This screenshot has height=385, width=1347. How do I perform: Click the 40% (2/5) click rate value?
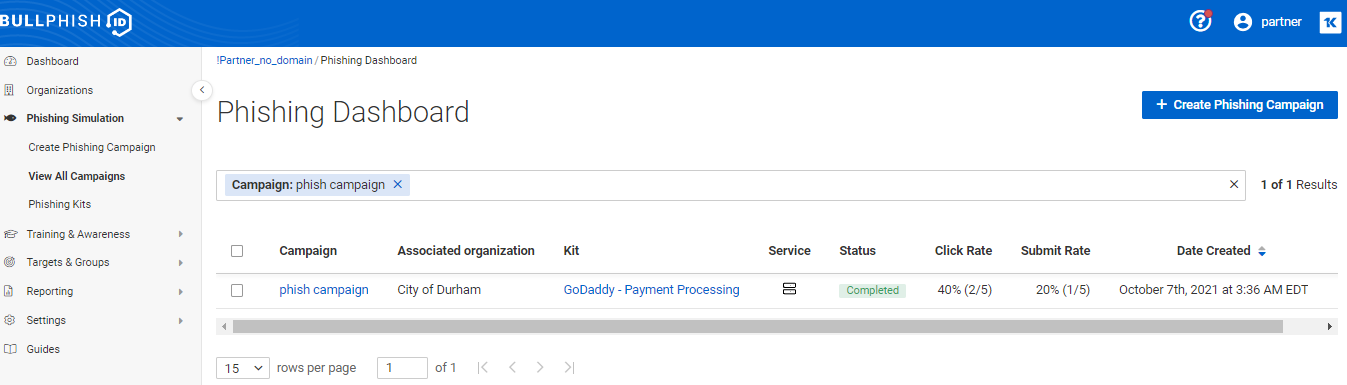pos(964,290)
